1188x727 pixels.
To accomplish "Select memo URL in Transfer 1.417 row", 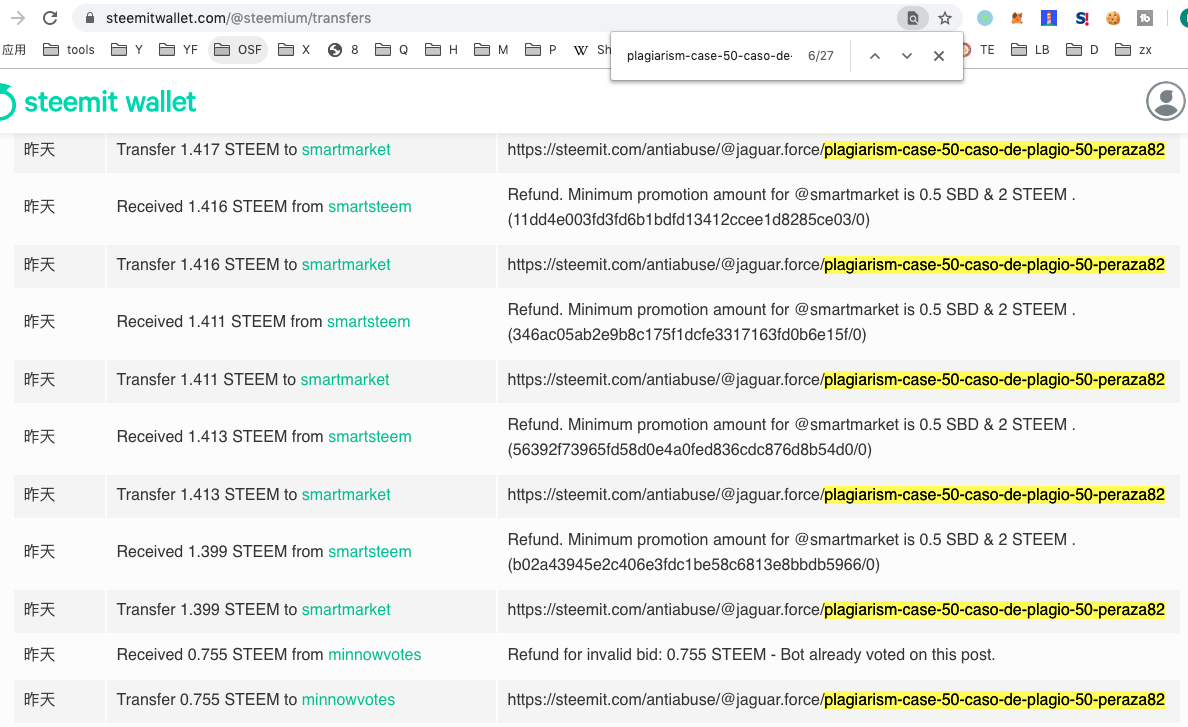I will (x=836, y=150).
